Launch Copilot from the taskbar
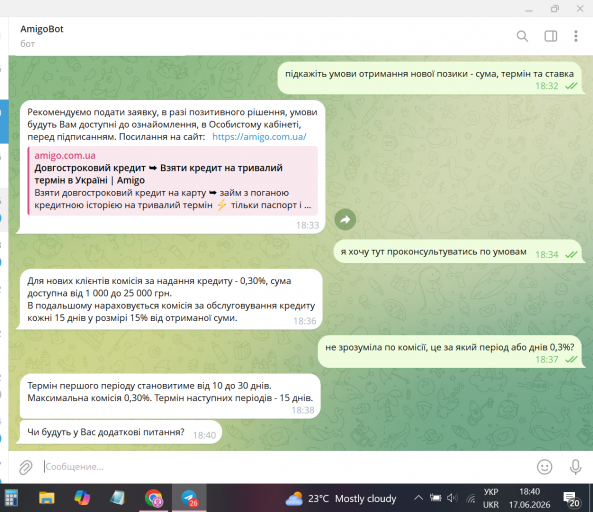The width and height of the screenshot is (593, 512). pos(82,498)
